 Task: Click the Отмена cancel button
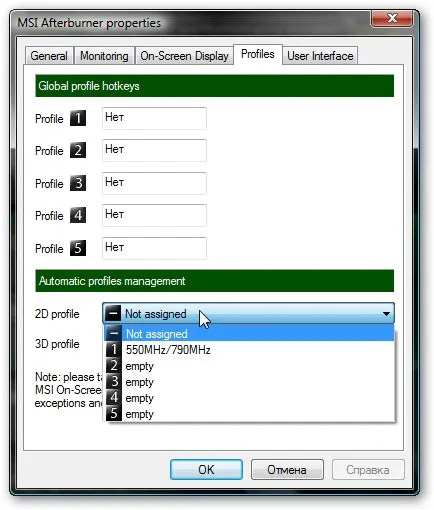[287, 470]
